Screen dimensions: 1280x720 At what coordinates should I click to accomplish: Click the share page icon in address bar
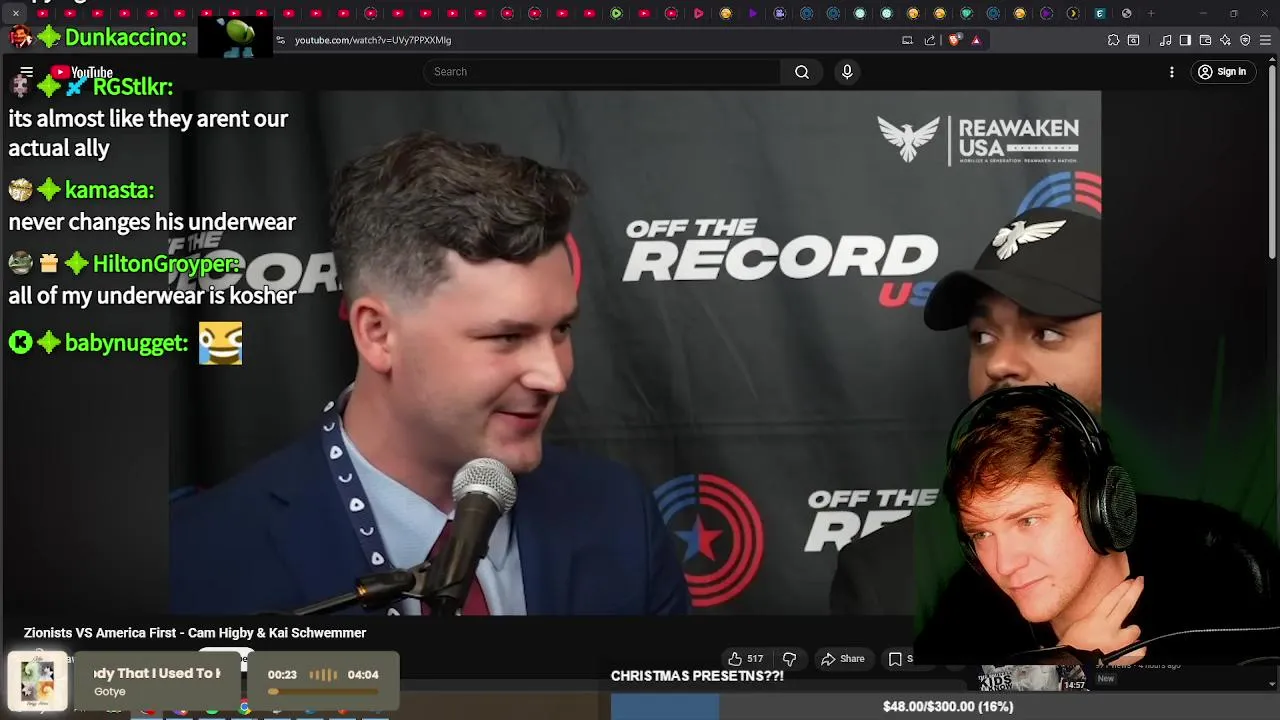(930, 40)
